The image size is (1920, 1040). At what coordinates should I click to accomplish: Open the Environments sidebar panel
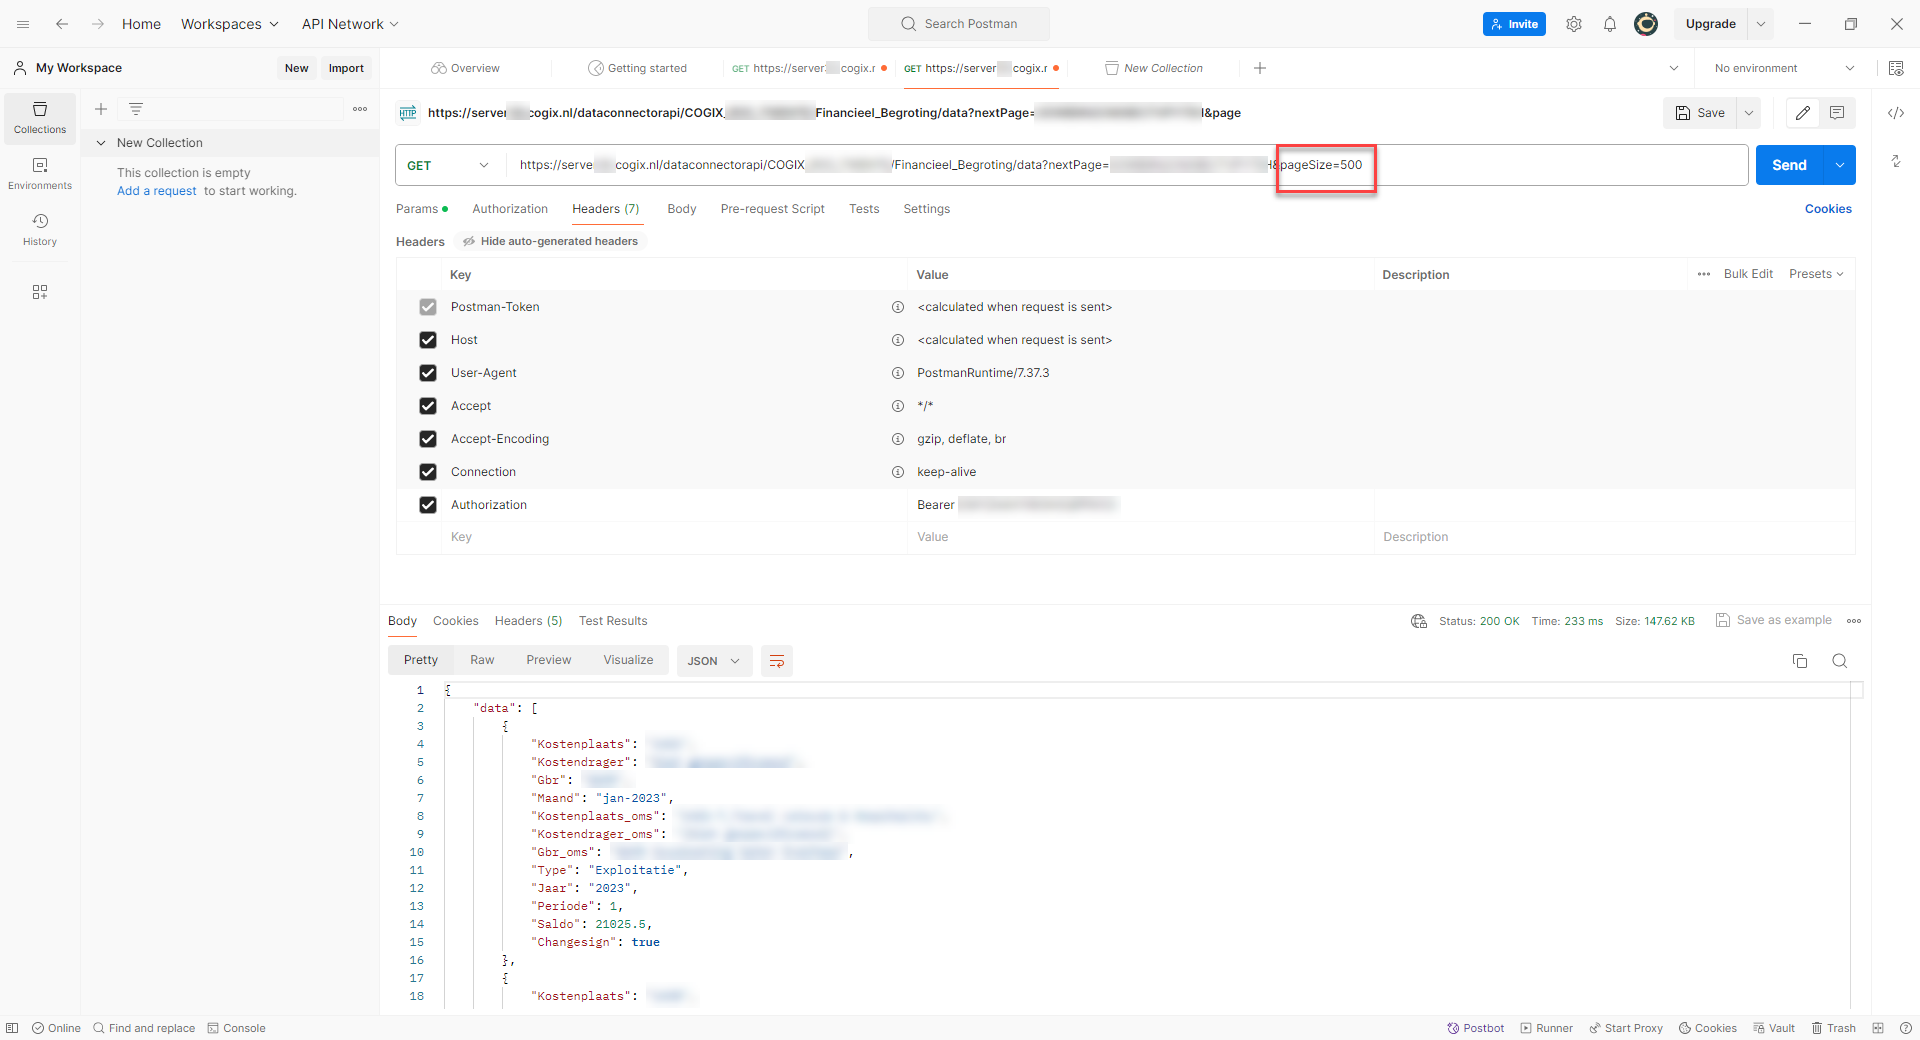point(40,174)
